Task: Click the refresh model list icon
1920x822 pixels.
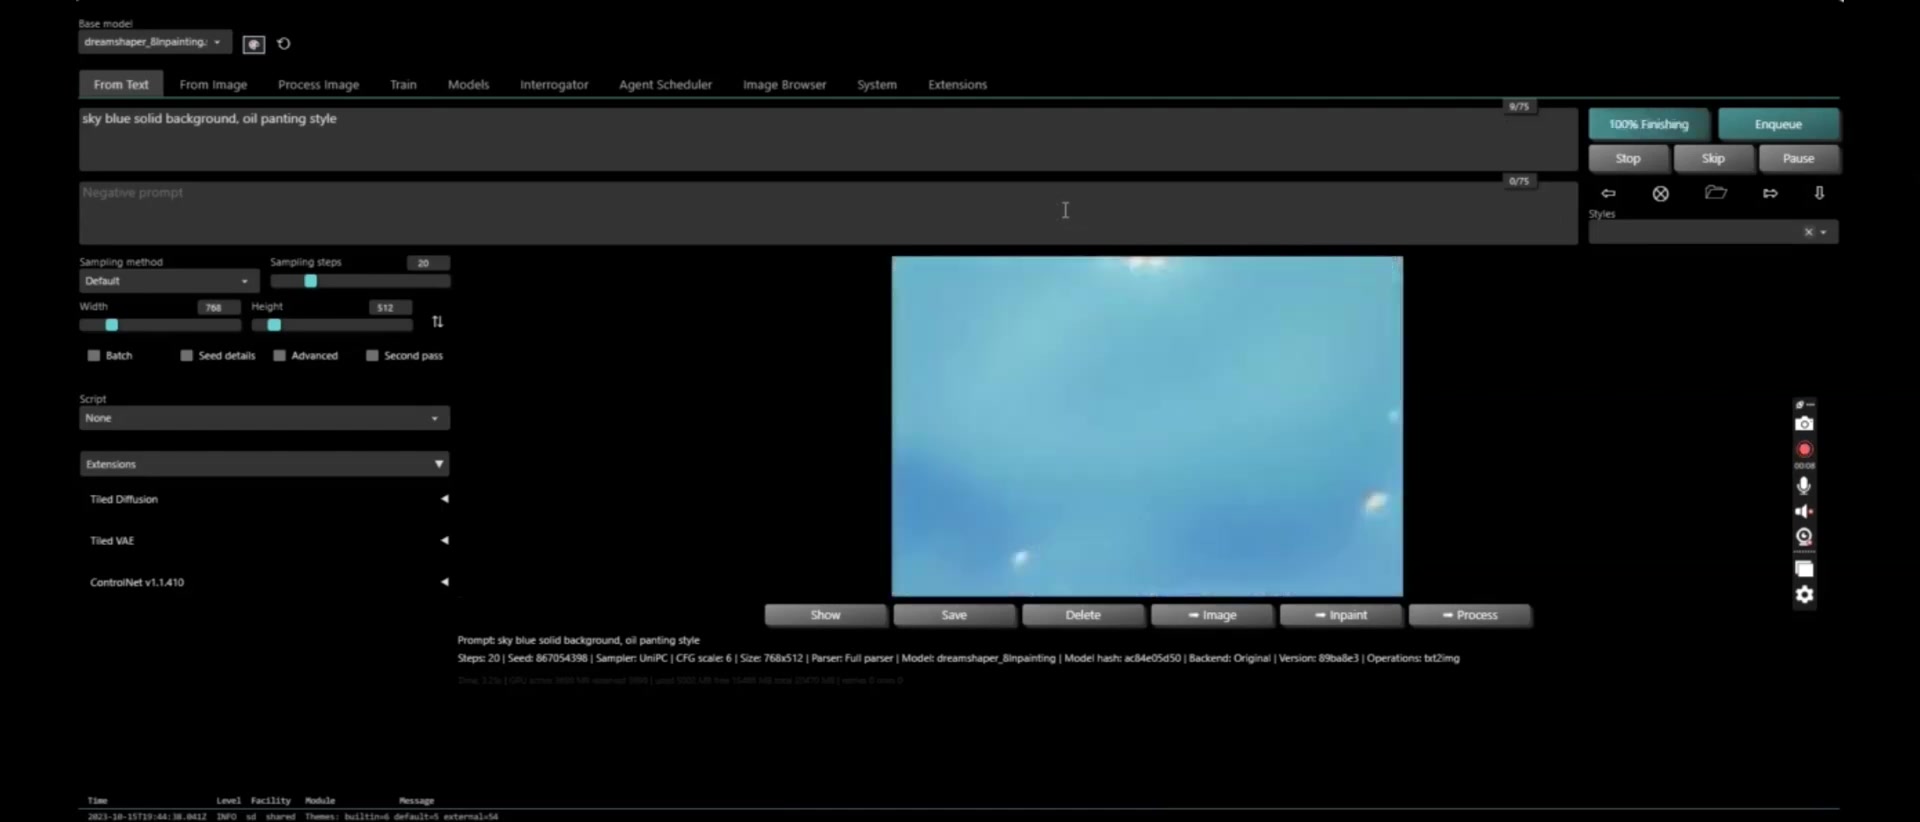Action: [x=284, y=44]
